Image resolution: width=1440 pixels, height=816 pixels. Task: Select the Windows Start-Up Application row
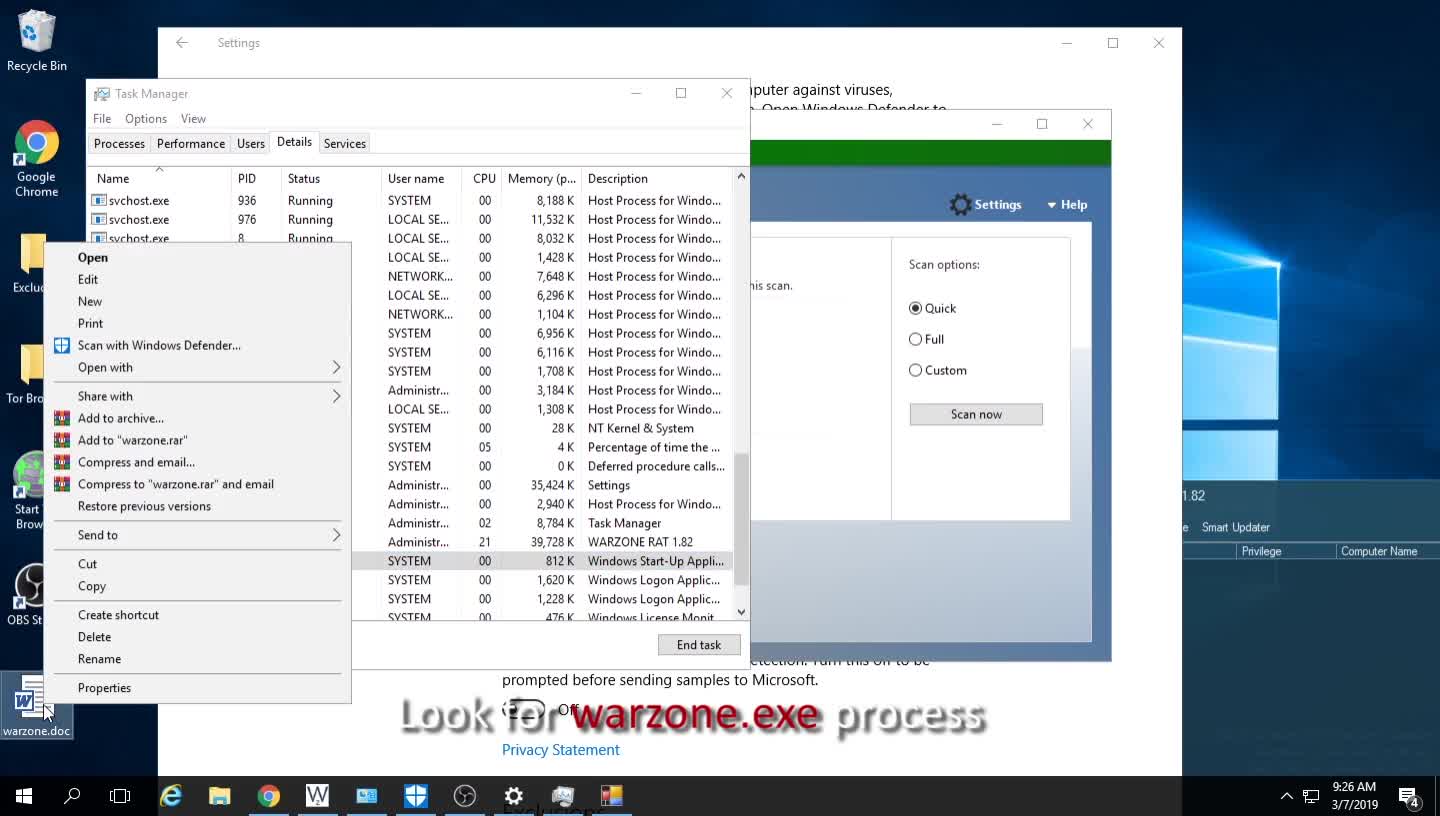point(541,561)
